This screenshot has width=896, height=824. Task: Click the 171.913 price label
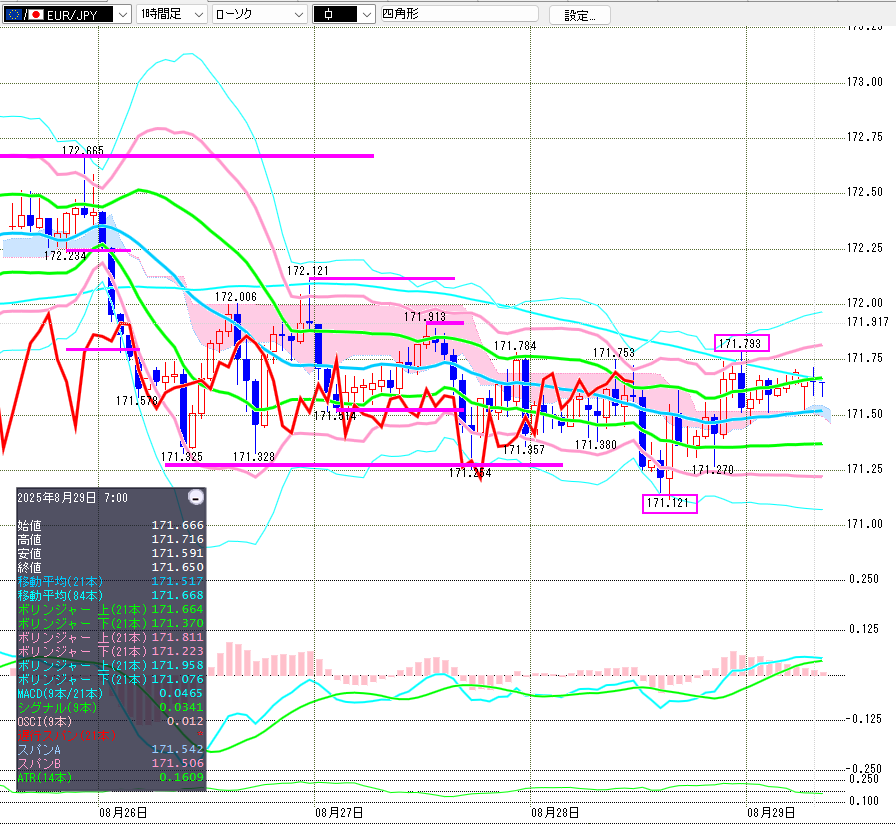(x=425, y=317)
